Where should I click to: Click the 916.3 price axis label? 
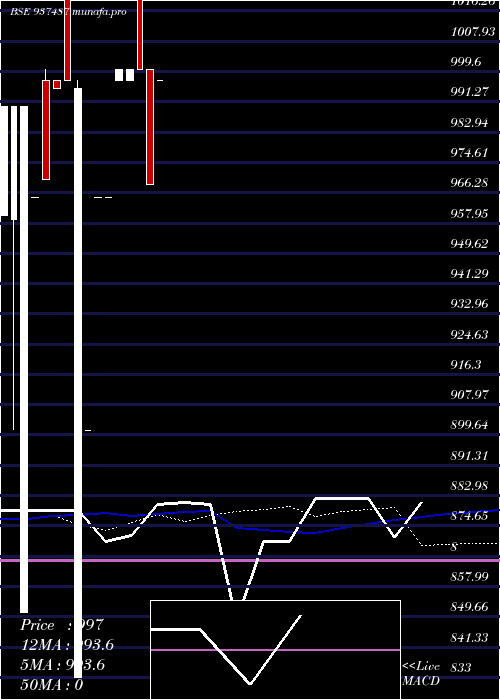click(x=466, y=365)
